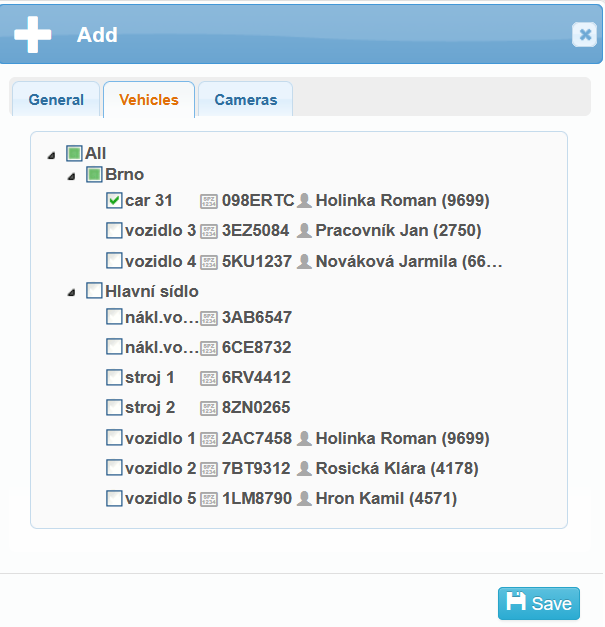Click the license plate icon beside 3EZ5084
Image resolution: width=605 pixels, height=627 pixels.
209,231
